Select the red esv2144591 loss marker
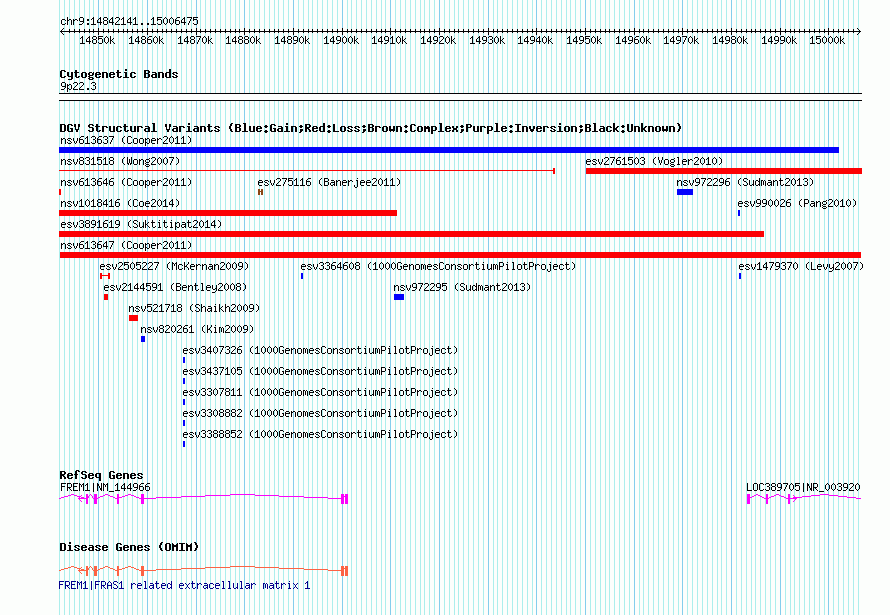The height and width of the screenshot is (615, 890). coord(106,297)
